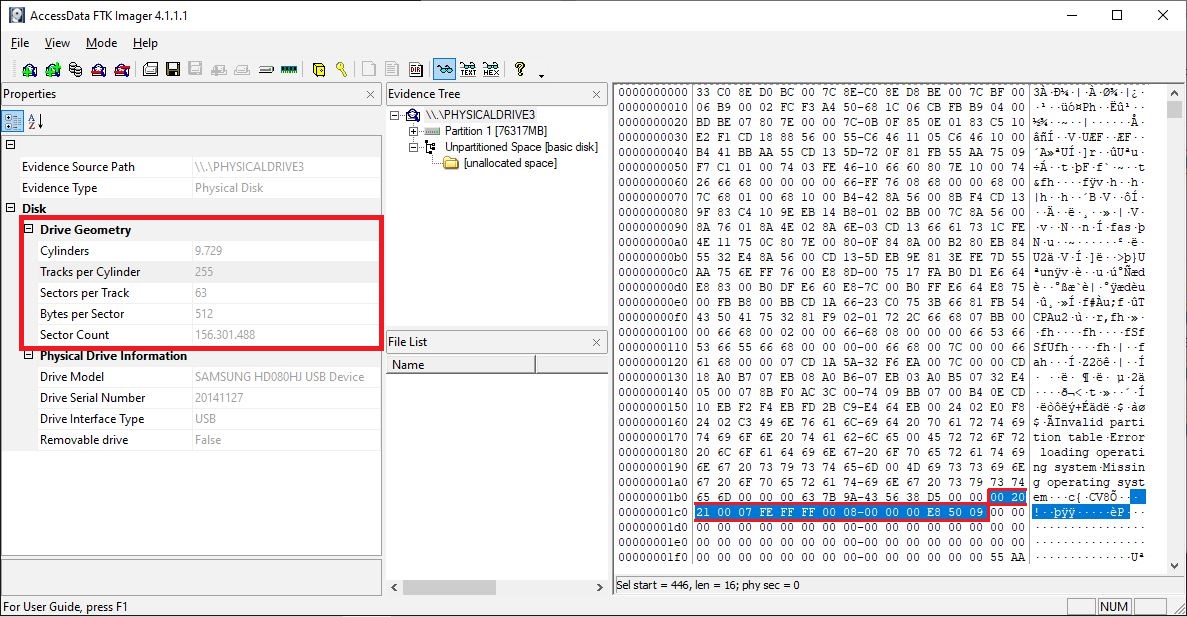Image resolution: width=1187 pixels, height=617 pixels.
Task: Click File List scroll left arrow
Action: click(394, 587)
